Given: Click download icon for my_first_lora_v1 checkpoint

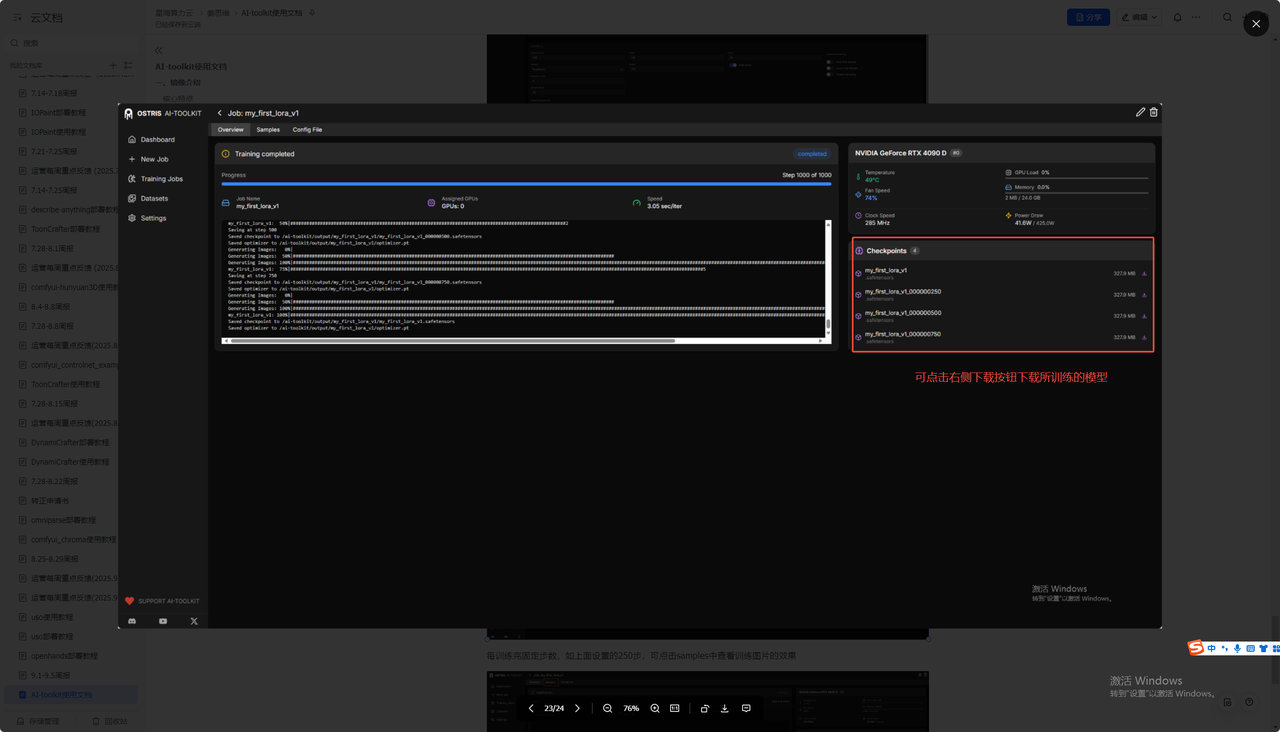Looking at the screenshot, I should pos(1144,273).
